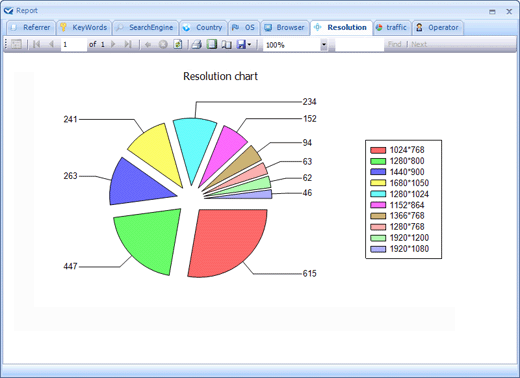Image resolution: width=520 pixels, height=378 pixels.
Task: Click the back to parent report arrow
Action: point(148,44)
